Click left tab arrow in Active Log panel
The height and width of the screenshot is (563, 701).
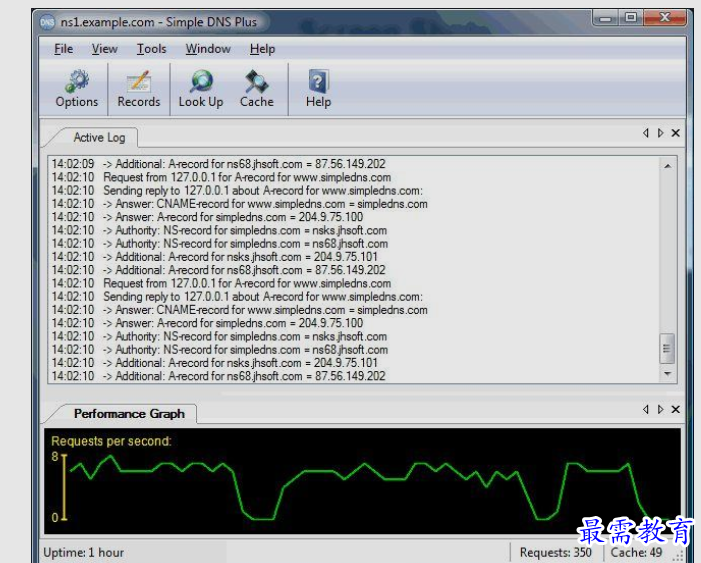tap(646, 133)
